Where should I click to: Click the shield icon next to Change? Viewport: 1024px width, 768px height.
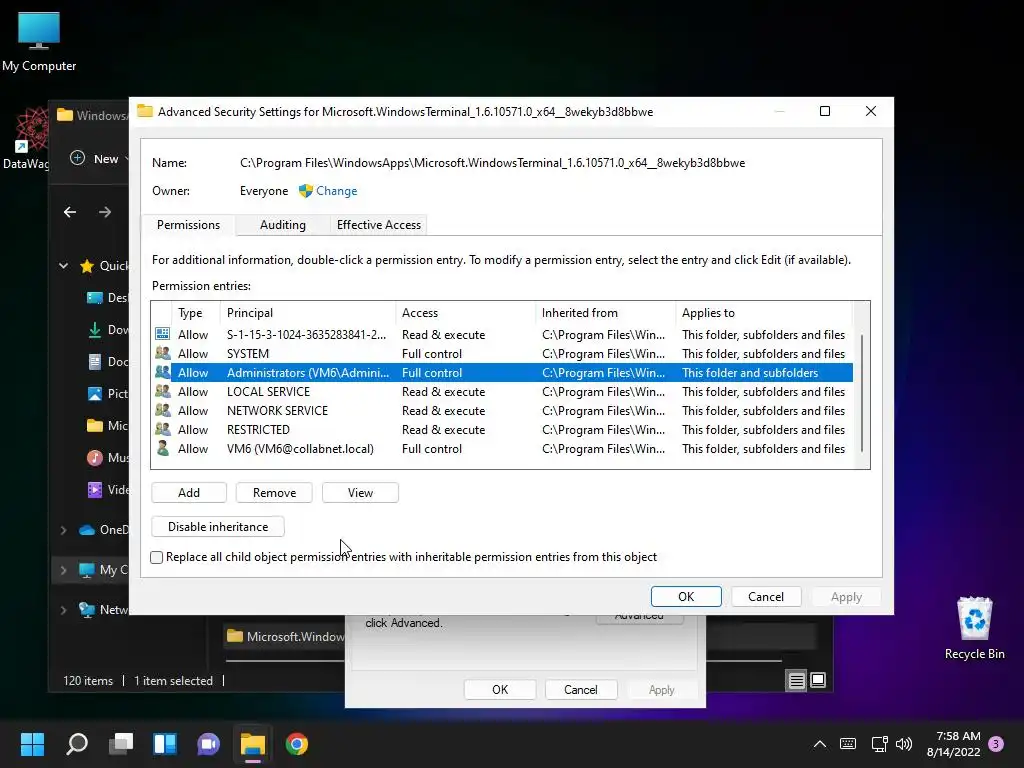coord(306,191)
